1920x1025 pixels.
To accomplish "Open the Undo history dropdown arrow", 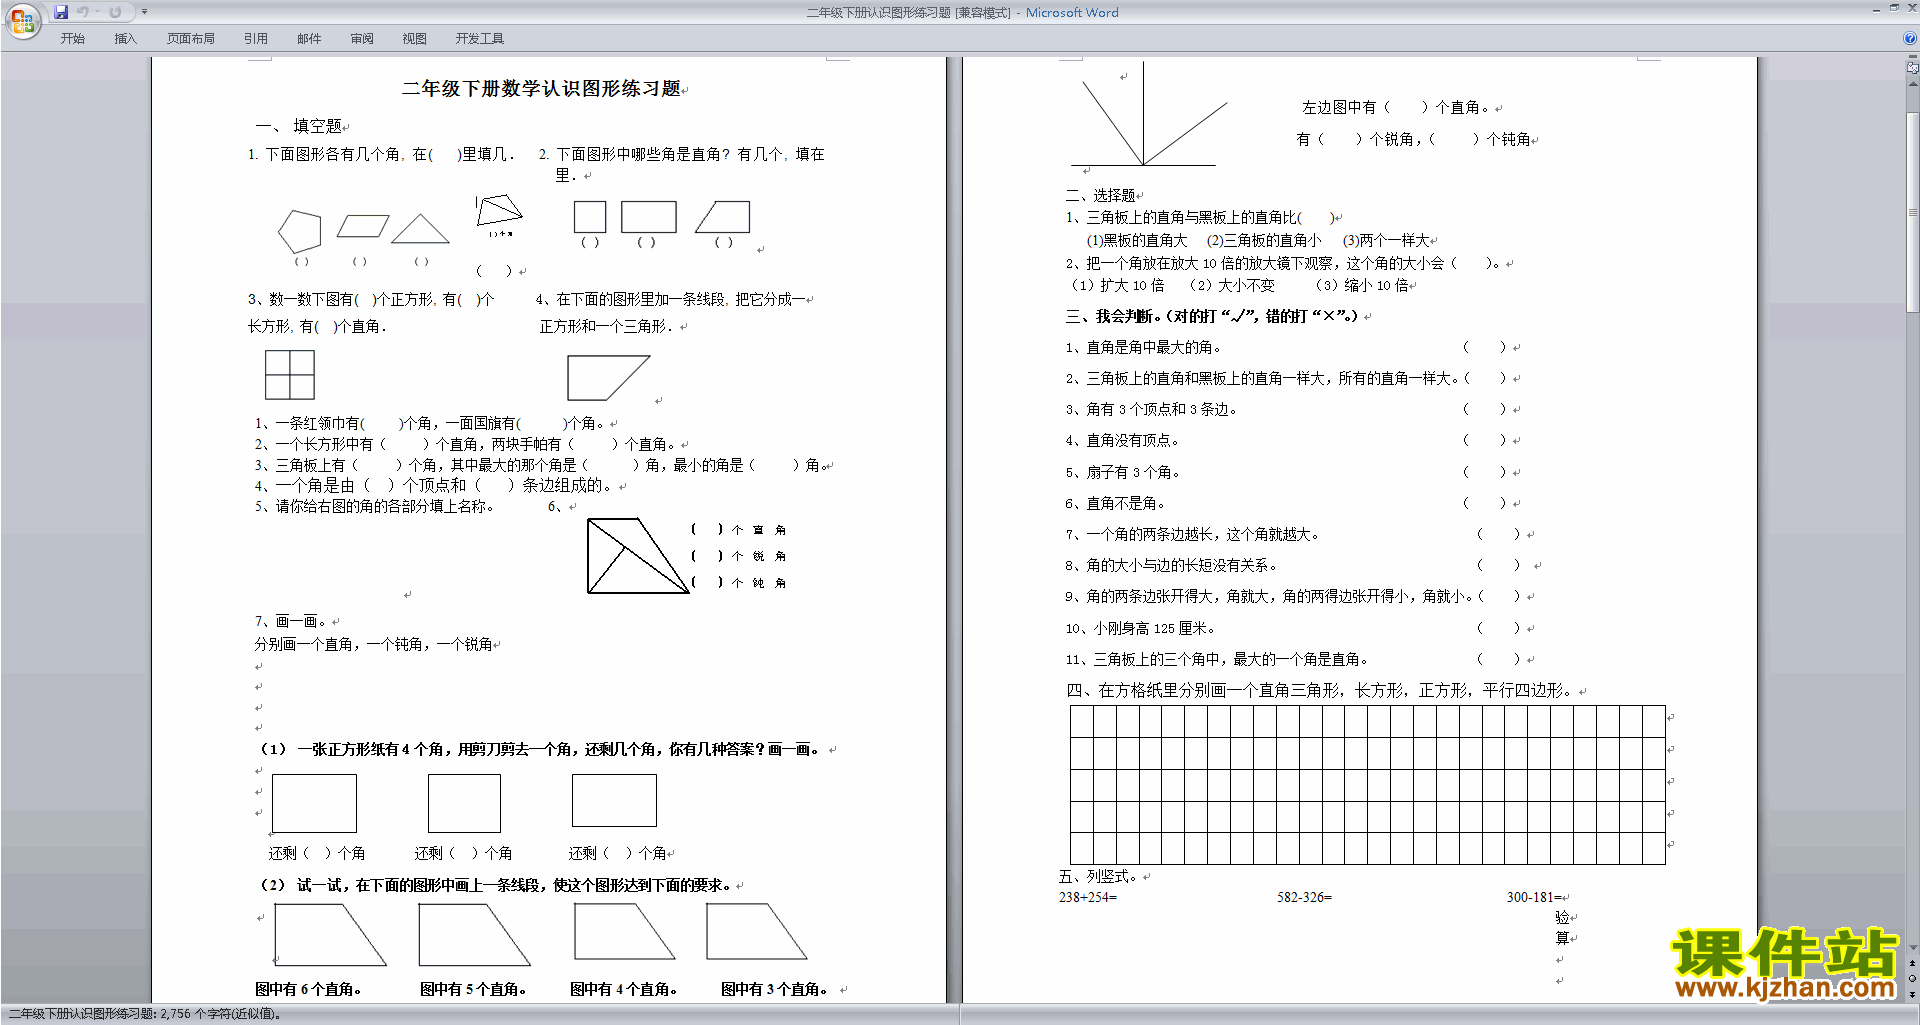I will 97,12.
